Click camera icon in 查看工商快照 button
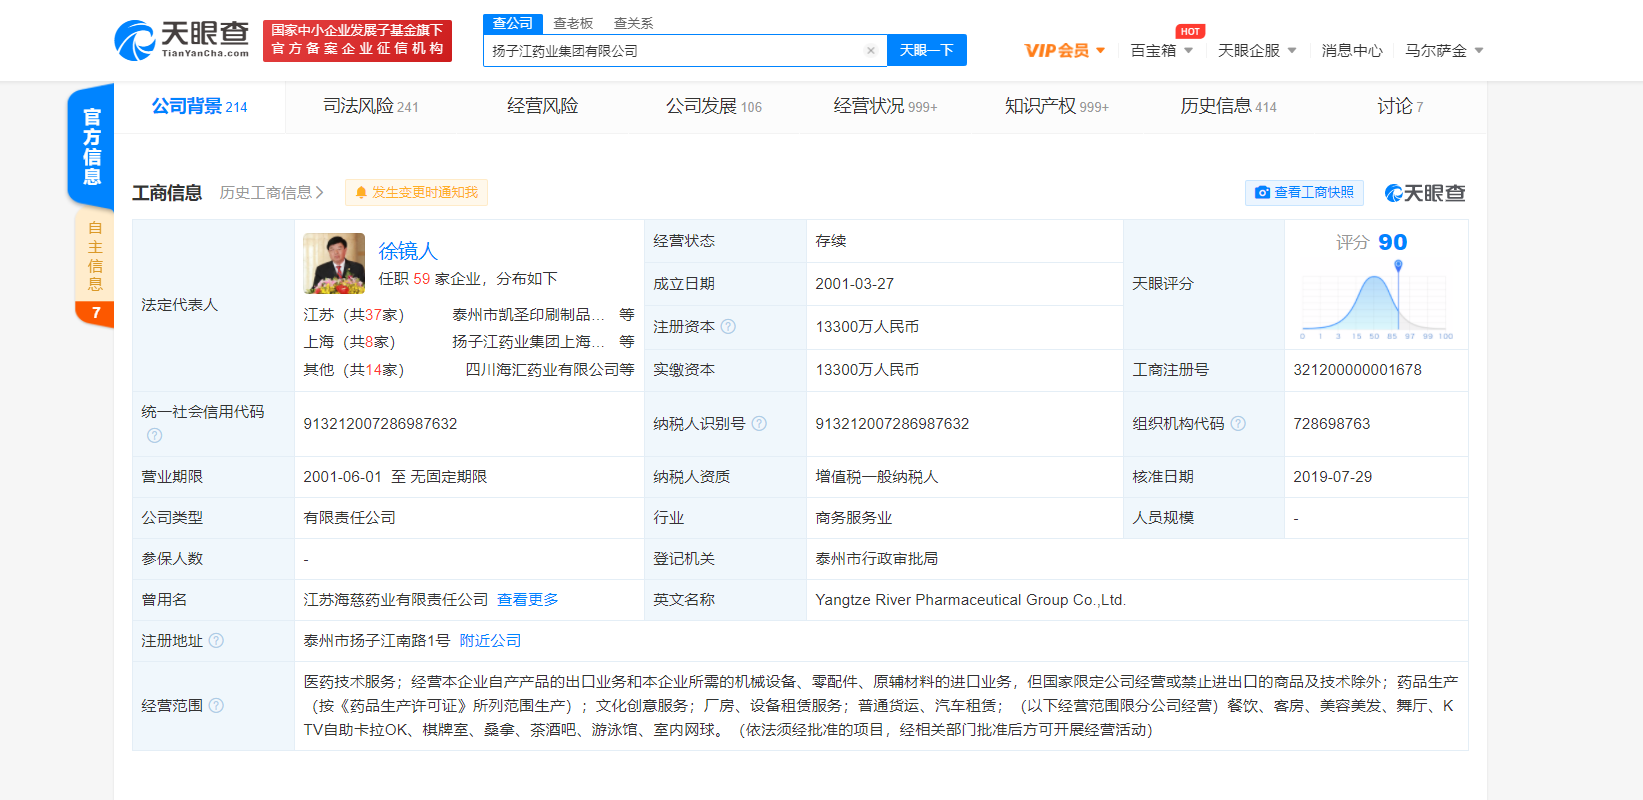 1262,192
